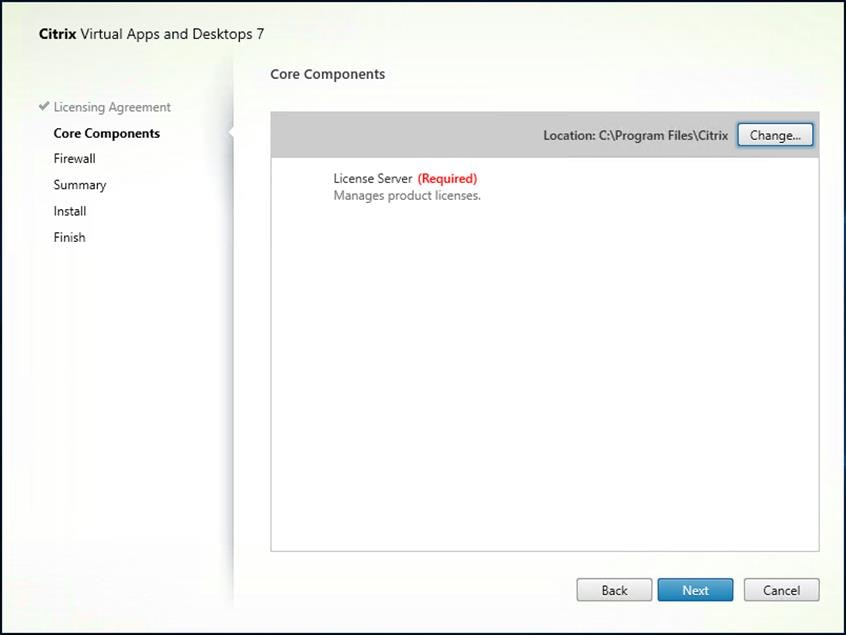Click the License Server component entry
The image size is (846, 635).
(x=371, y=178)
